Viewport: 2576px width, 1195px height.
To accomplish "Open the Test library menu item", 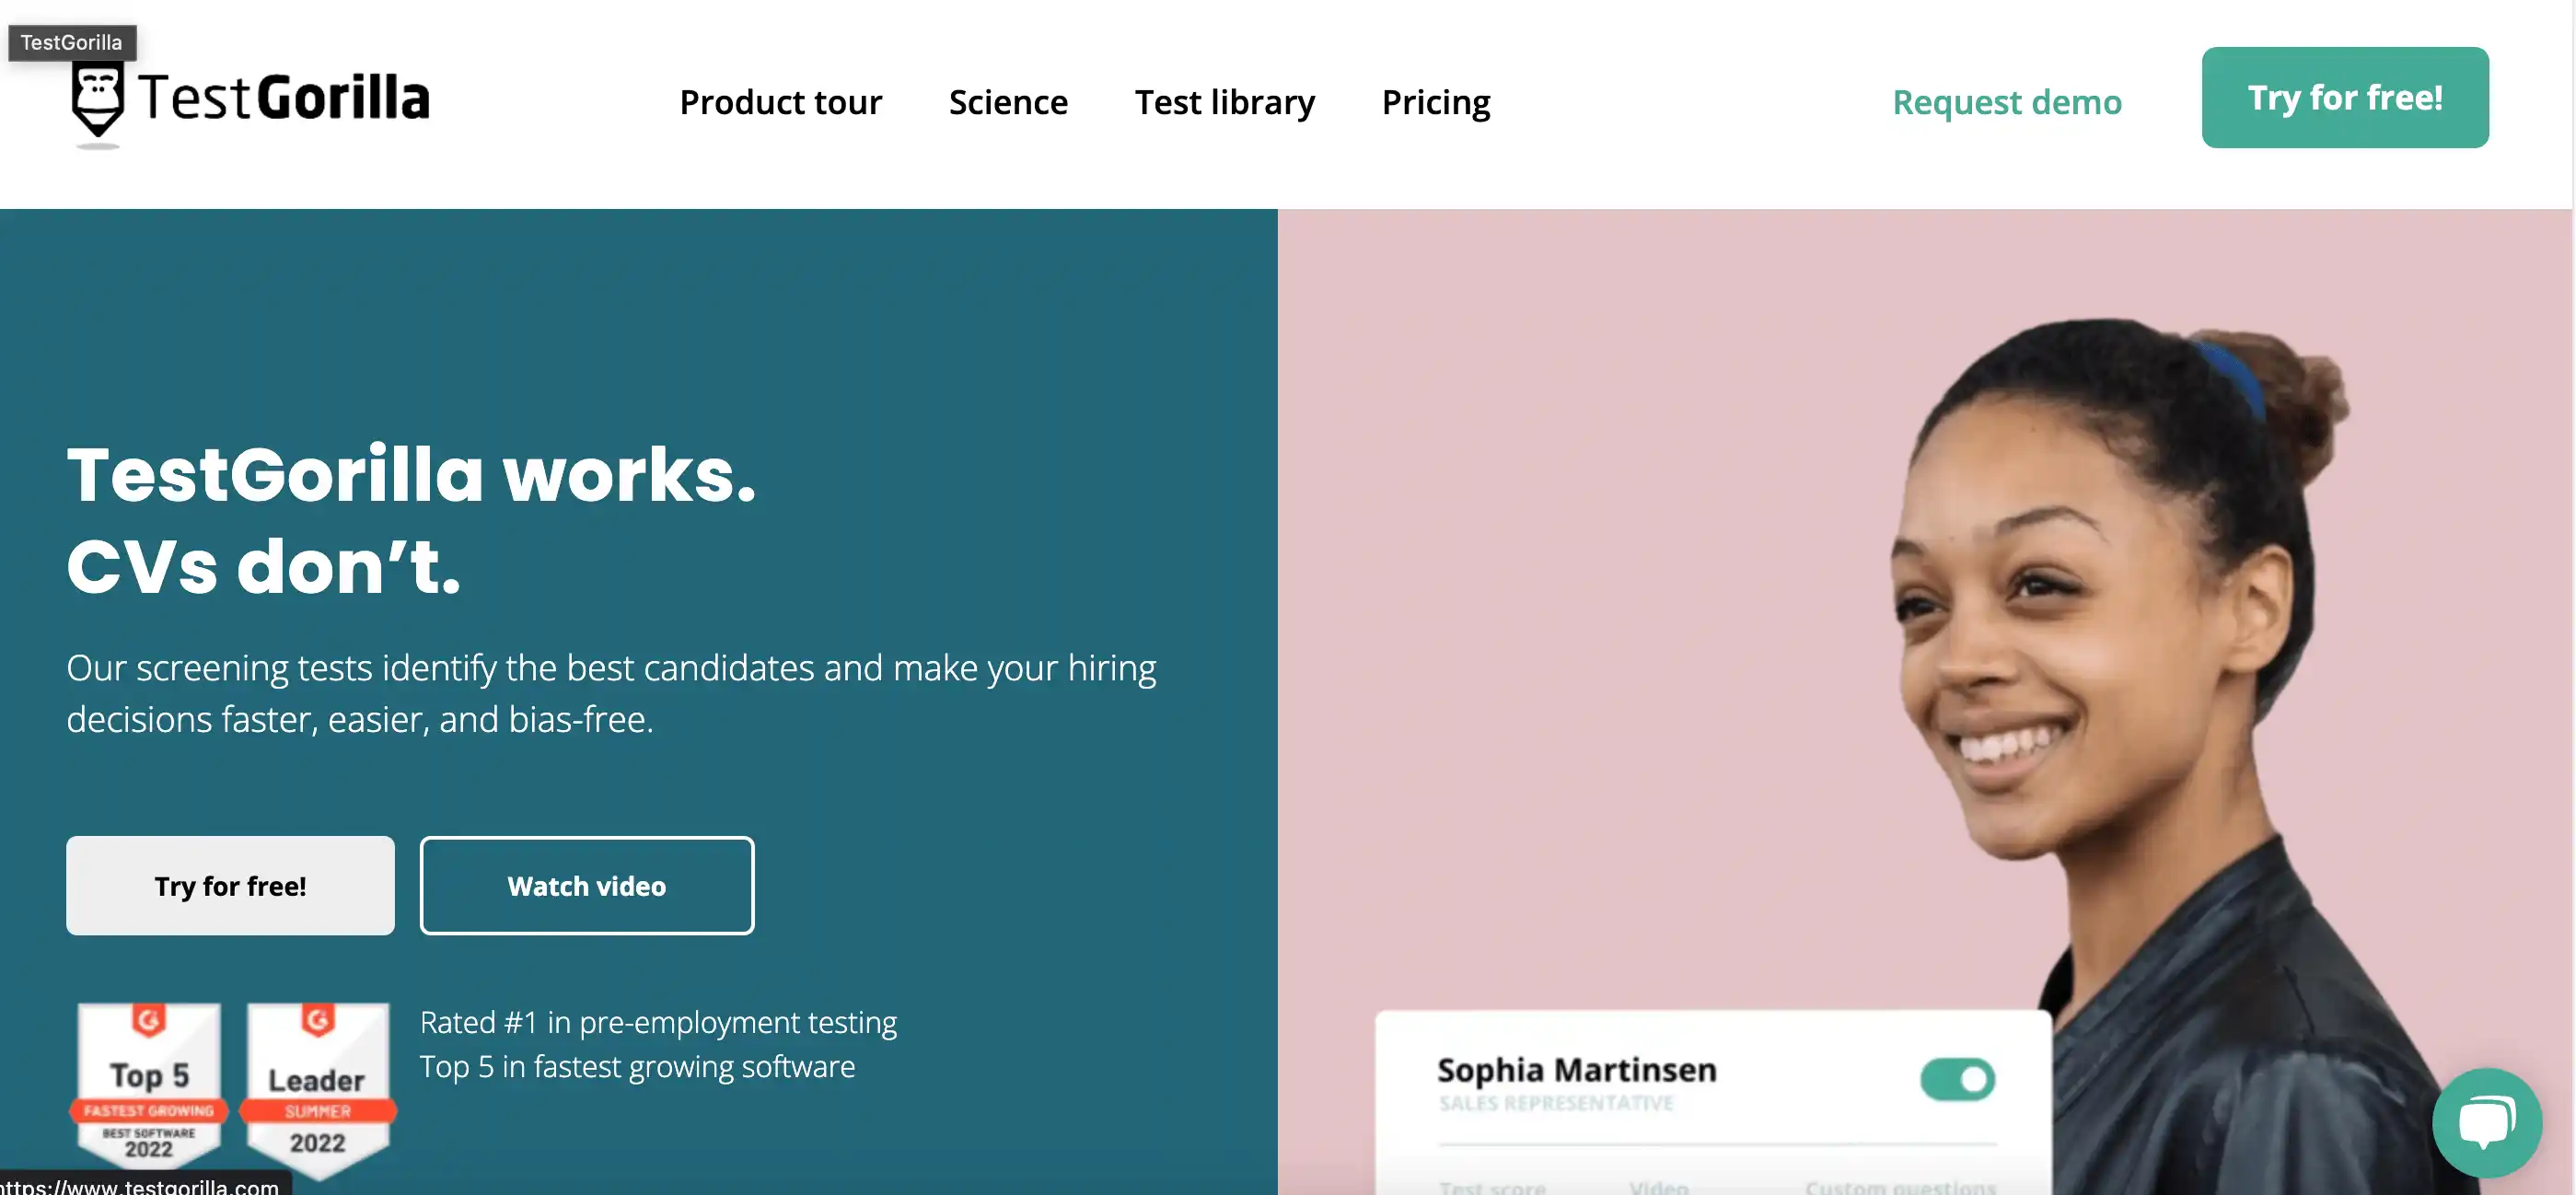I will [1224, 102].
